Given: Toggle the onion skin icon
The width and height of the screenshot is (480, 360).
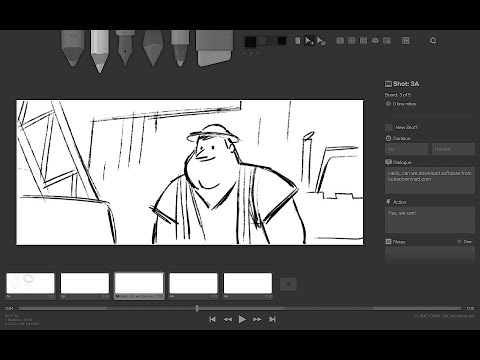Looking at the screenshot, I should coord(387,41).
